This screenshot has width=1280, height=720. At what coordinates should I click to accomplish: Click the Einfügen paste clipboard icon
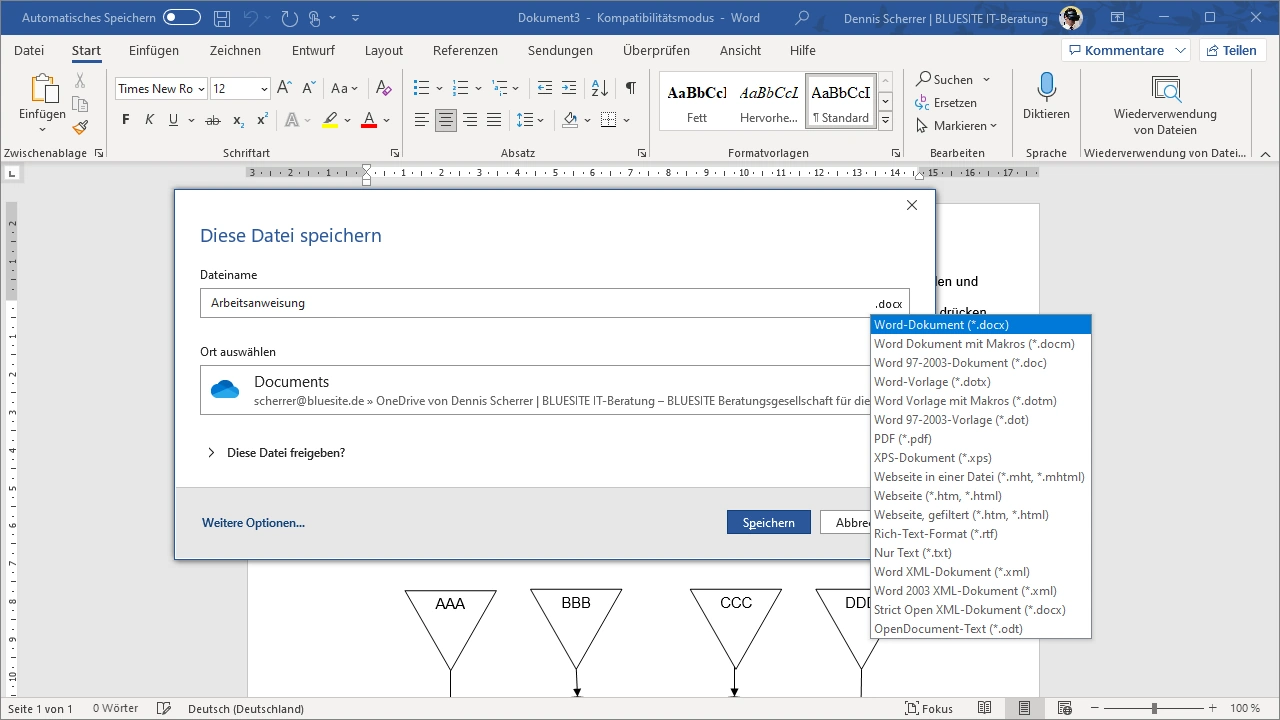[42, 89]
